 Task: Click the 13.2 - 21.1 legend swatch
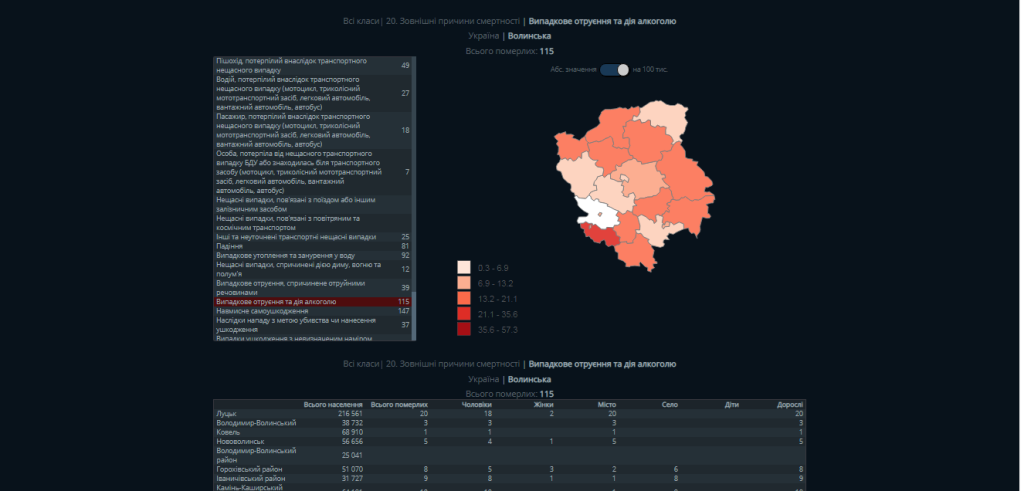pos(464,298)
